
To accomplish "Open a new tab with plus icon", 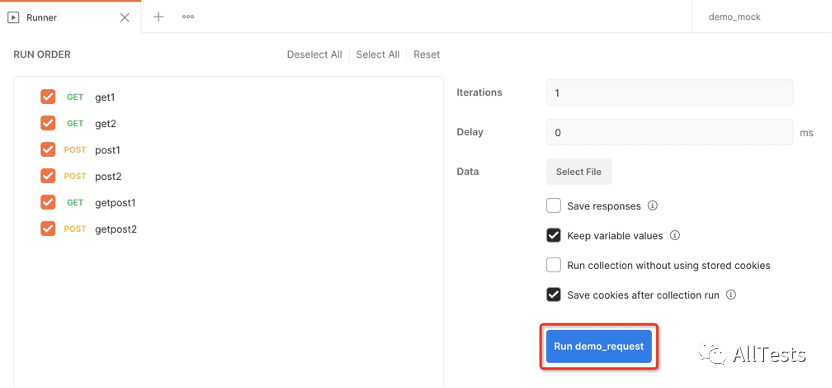I will click(x=158, y=17).
